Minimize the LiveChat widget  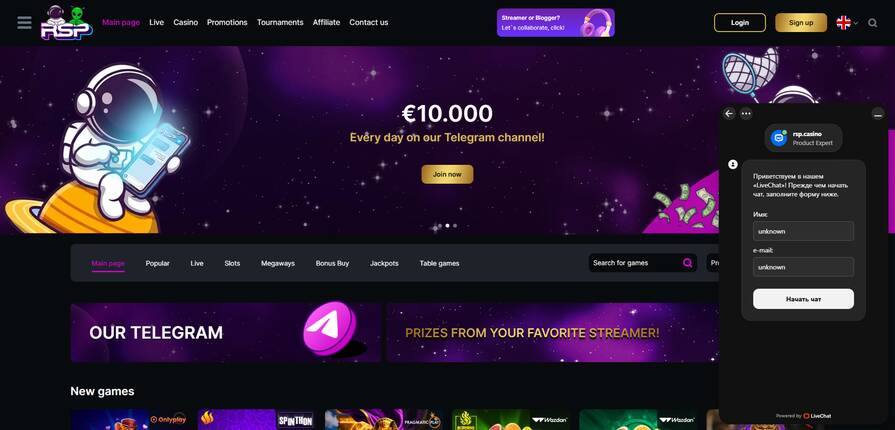[x=878, y=115]
